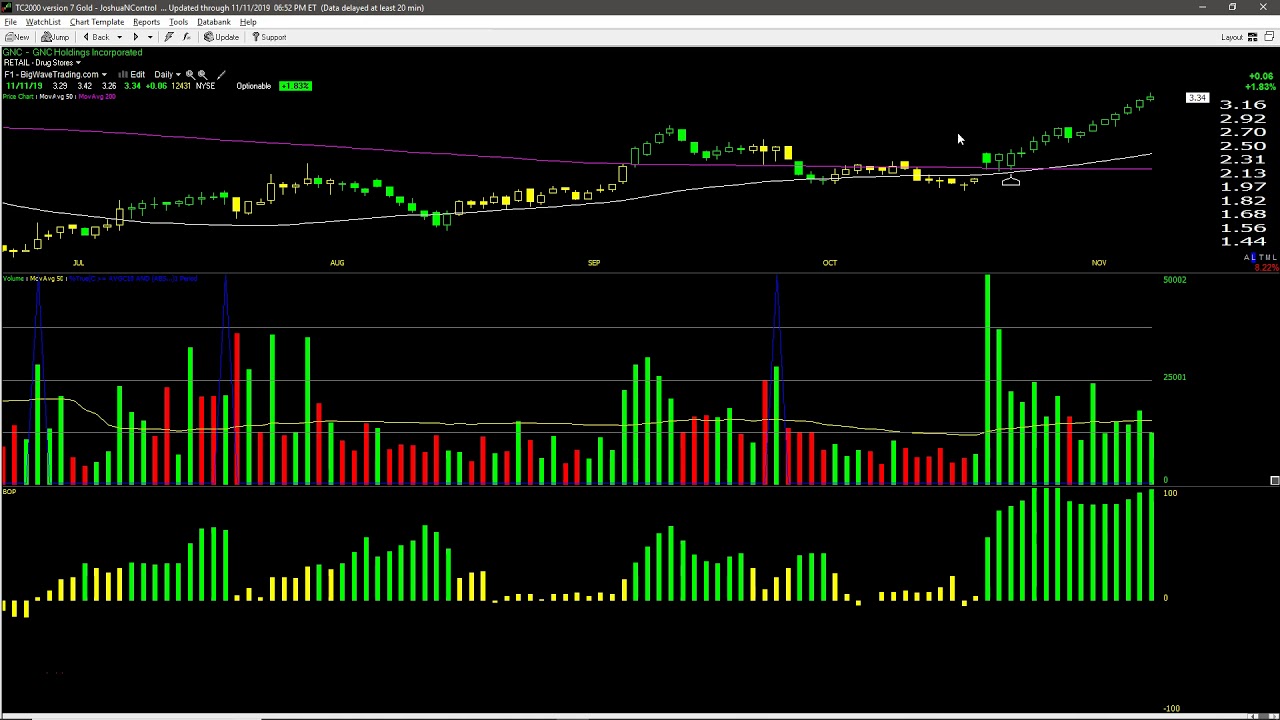
Task: Click the 50002 volume scale label
Action: [x=1175, y=280]
